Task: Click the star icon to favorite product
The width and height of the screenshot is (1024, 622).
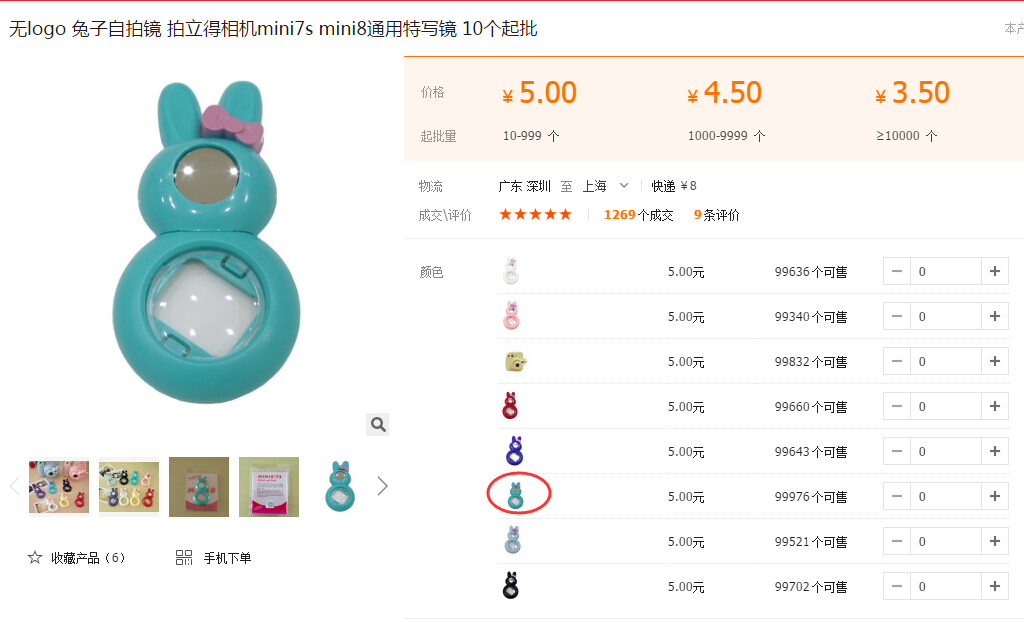Action: (x=35, y=557)
